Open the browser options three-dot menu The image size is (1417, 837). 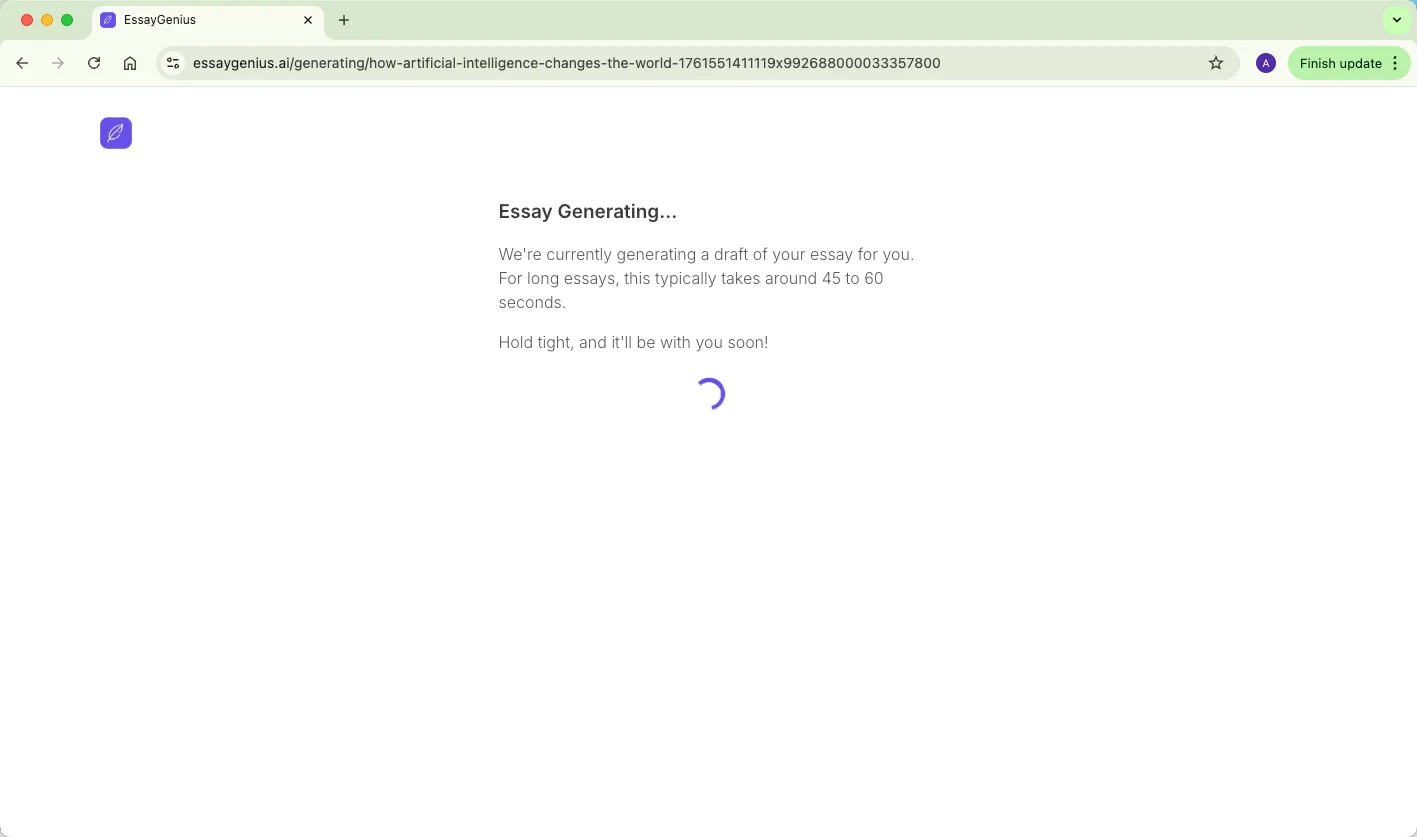[x=1396, y=63]
